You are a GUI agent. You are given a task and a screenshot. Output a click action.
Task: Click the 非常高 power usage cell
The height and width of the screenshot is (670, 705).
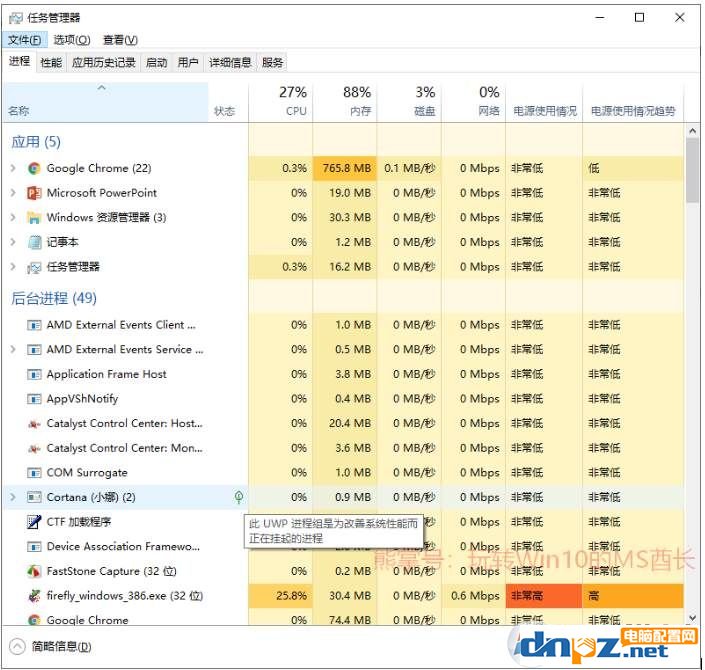pyautogui.click(x=544, y=596)
